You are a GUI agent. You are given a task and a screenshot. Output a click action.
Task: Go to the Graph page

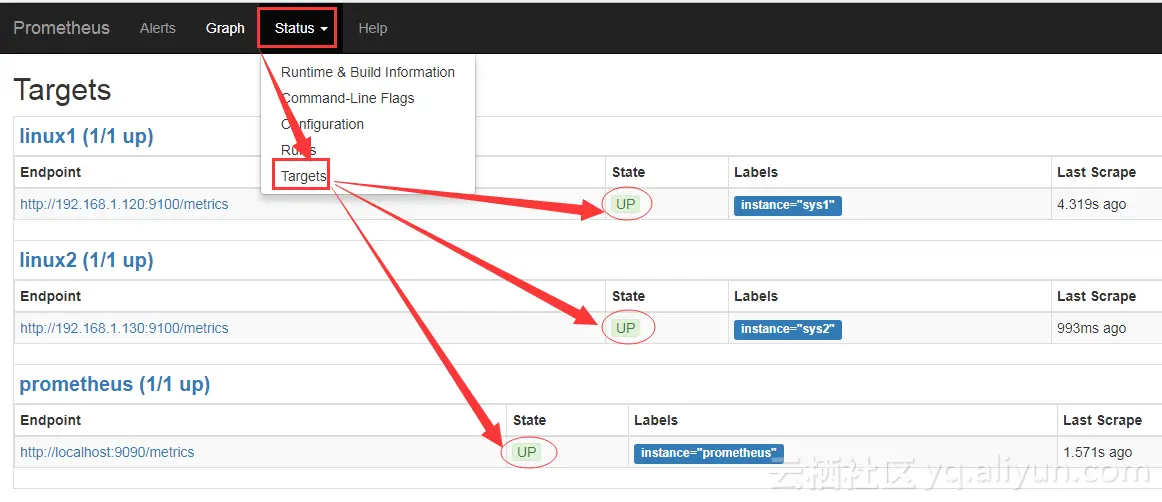click(x=225, y=28)
